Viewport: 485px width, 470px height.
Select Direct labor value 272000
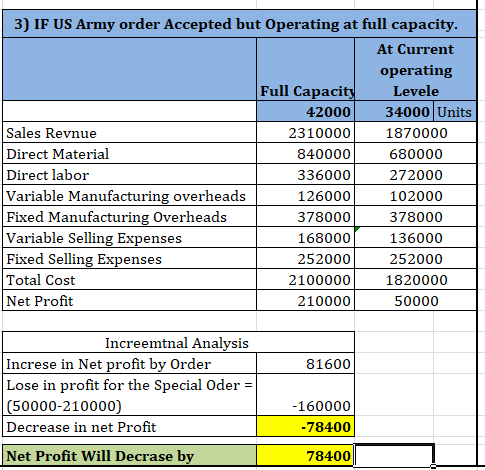[x=415, y=174]
